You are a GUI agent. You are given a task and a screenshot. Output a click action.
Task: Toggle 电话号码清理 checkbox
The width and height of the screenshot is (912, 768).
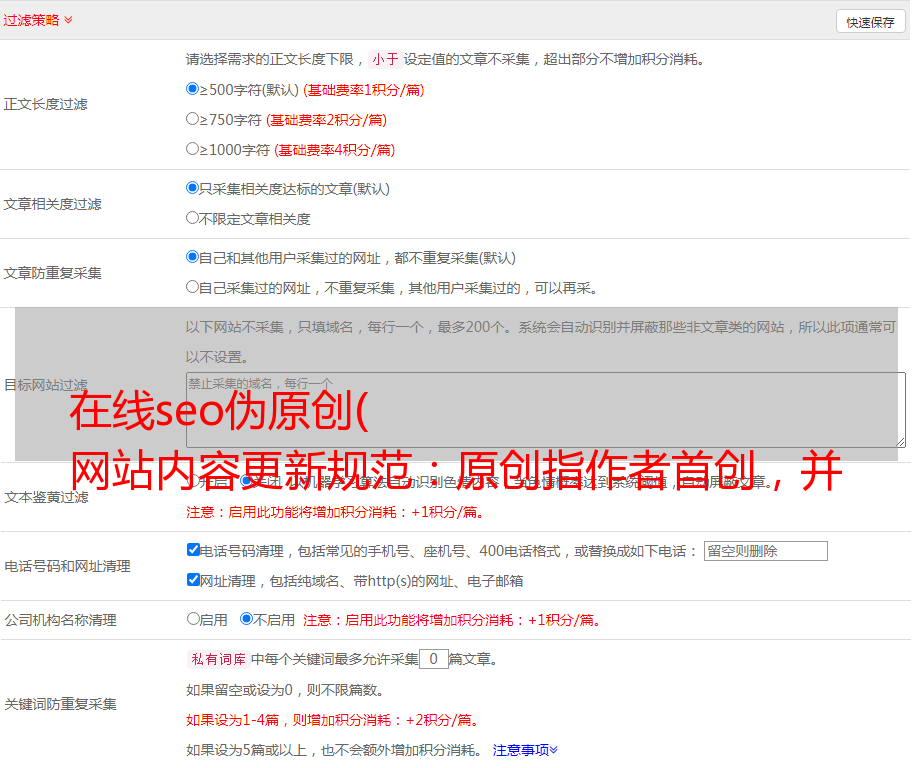(x=193, y=550)
